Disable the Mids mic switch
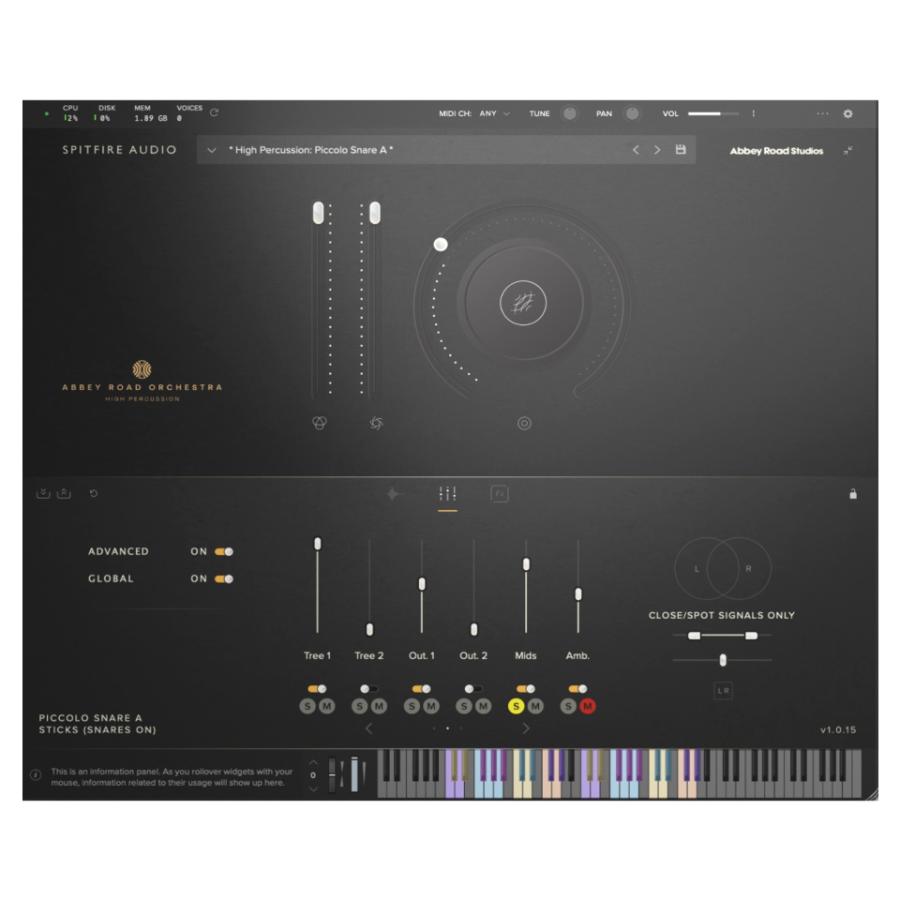The height and width of the screenshot is (900, 900). point(525,689)
